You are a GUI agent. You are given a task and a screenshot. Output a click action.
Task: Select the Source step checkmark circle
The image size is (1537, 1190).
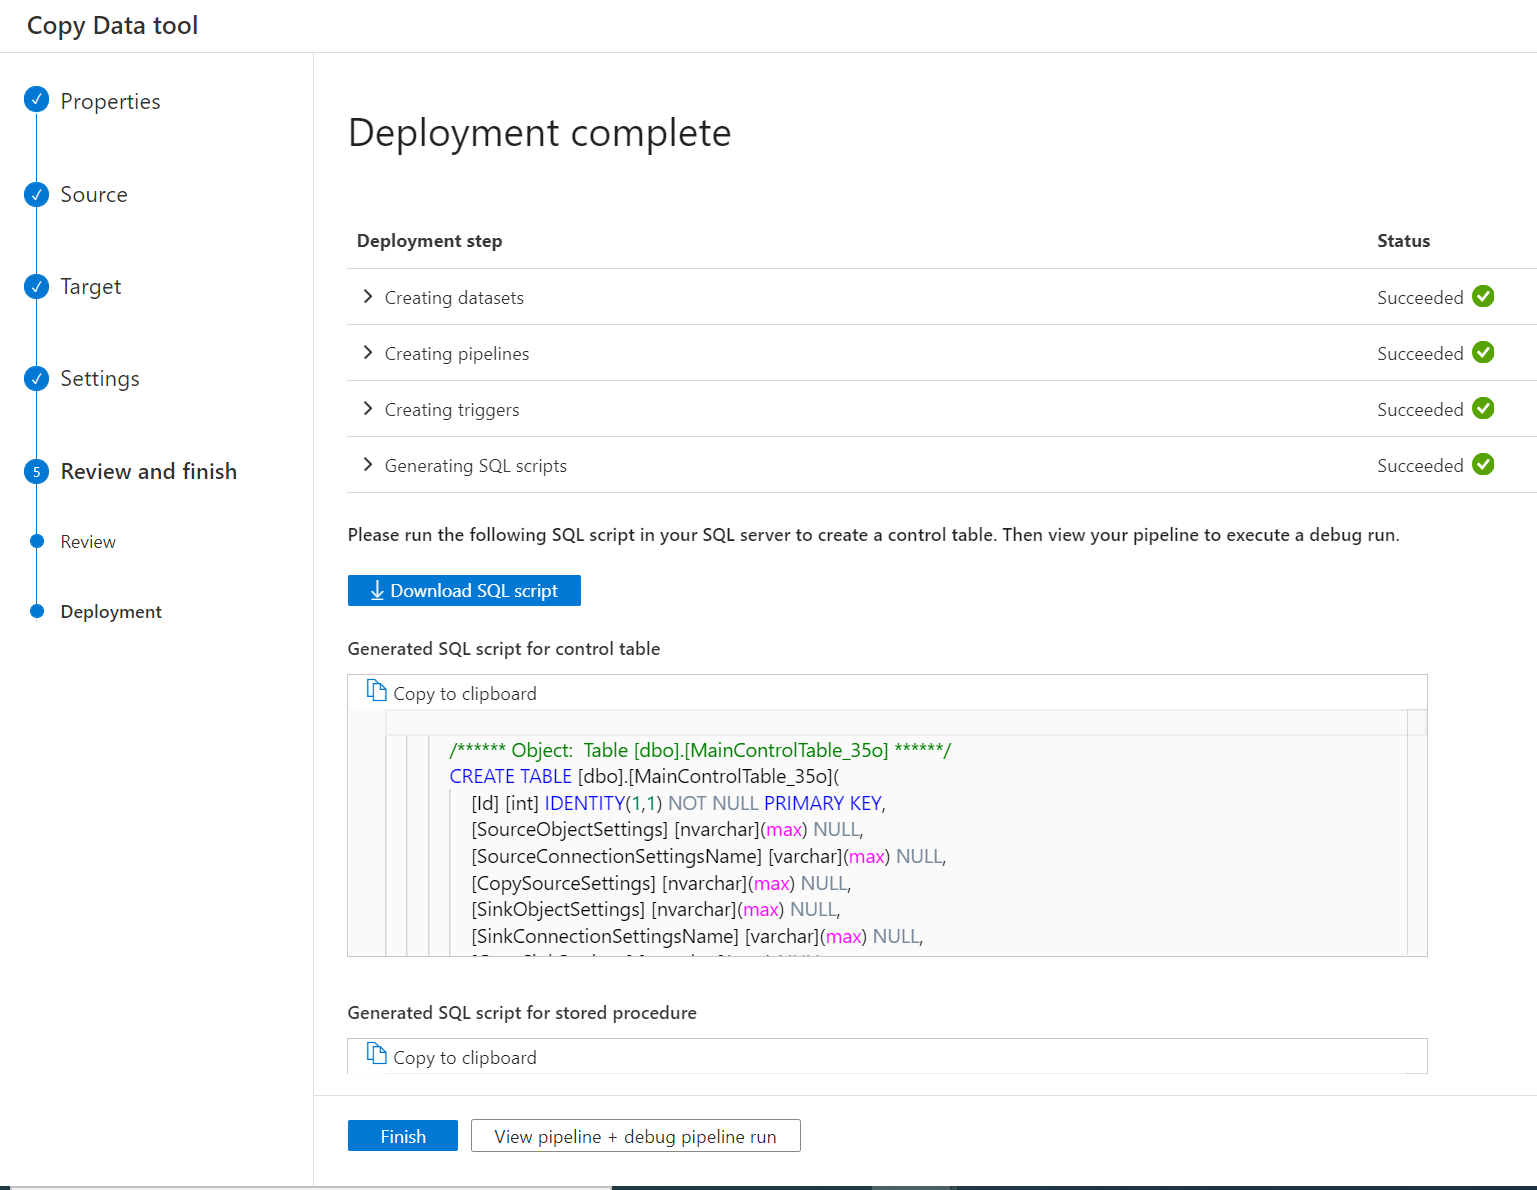point(36,194)
